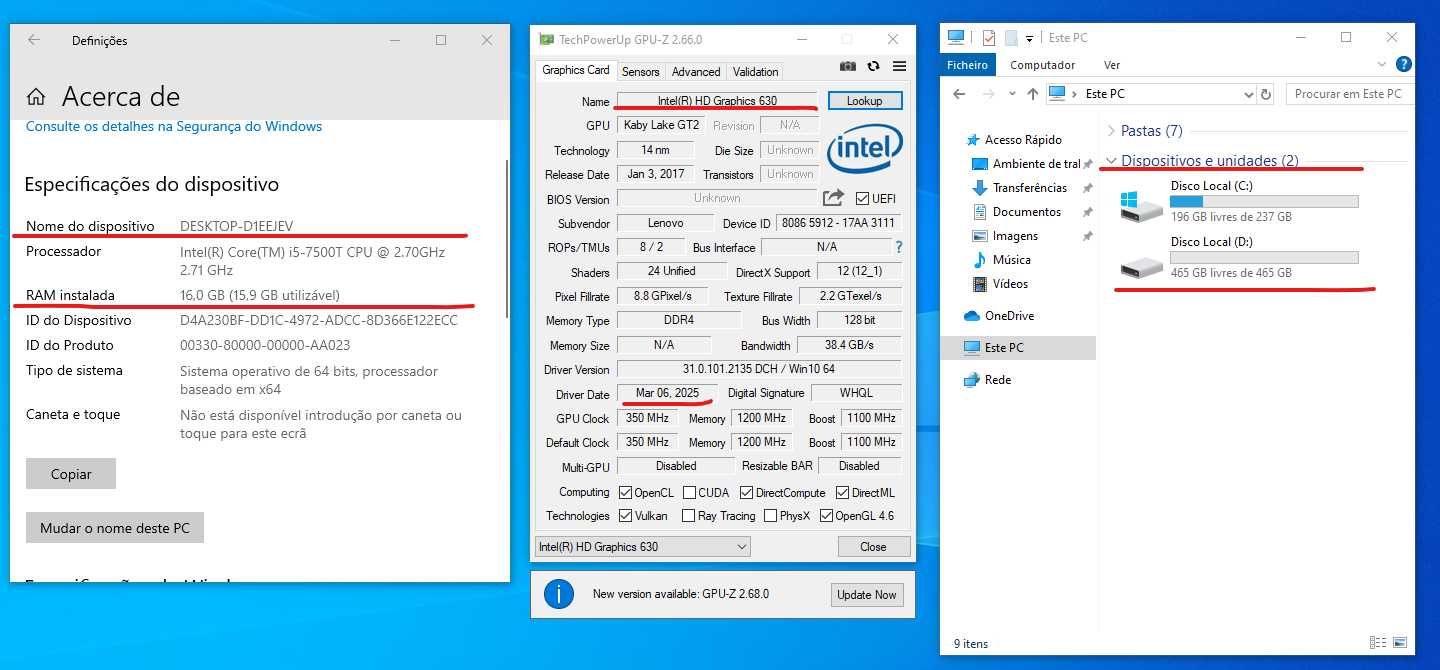Toggle the Ray Tracing checkbox
This screenshot has width=1440, height=670.
pyautogui.click(x=688, y=516)
